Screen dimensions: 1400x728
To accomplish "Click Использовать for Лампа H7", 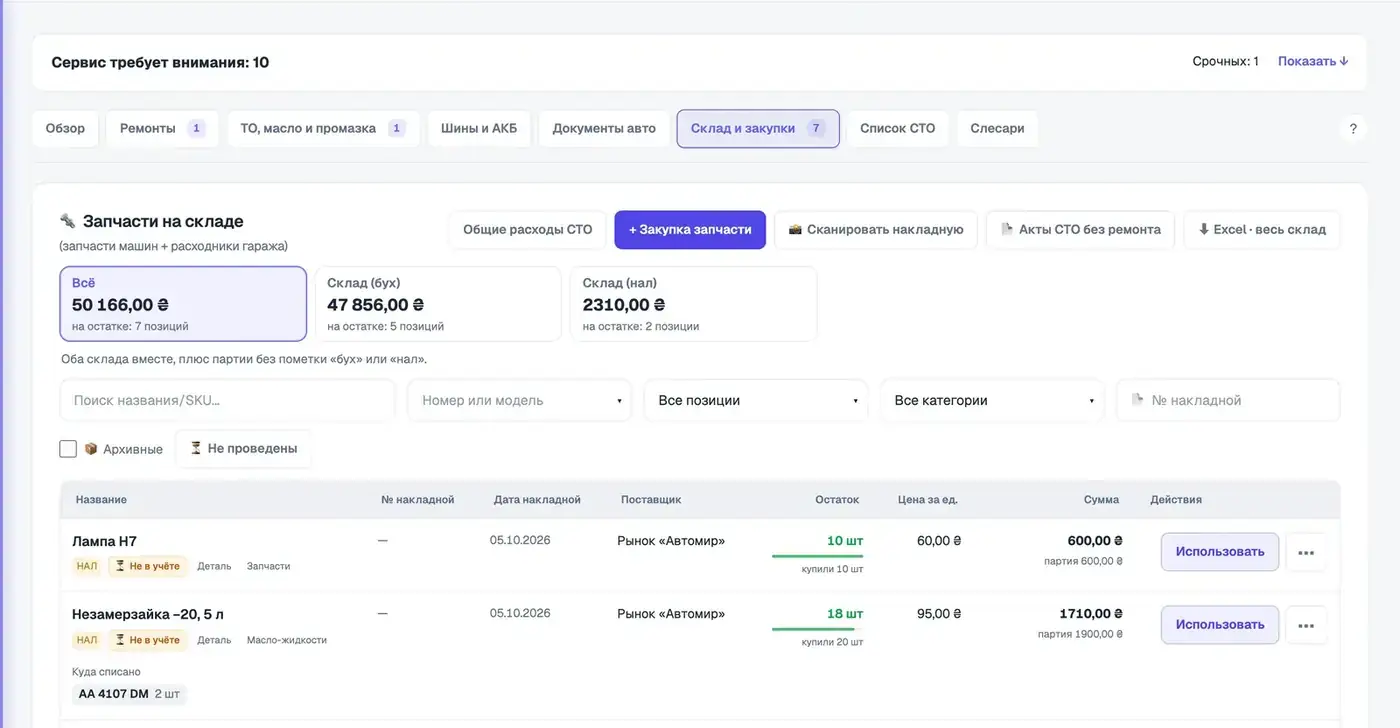I will [1220, 552].
